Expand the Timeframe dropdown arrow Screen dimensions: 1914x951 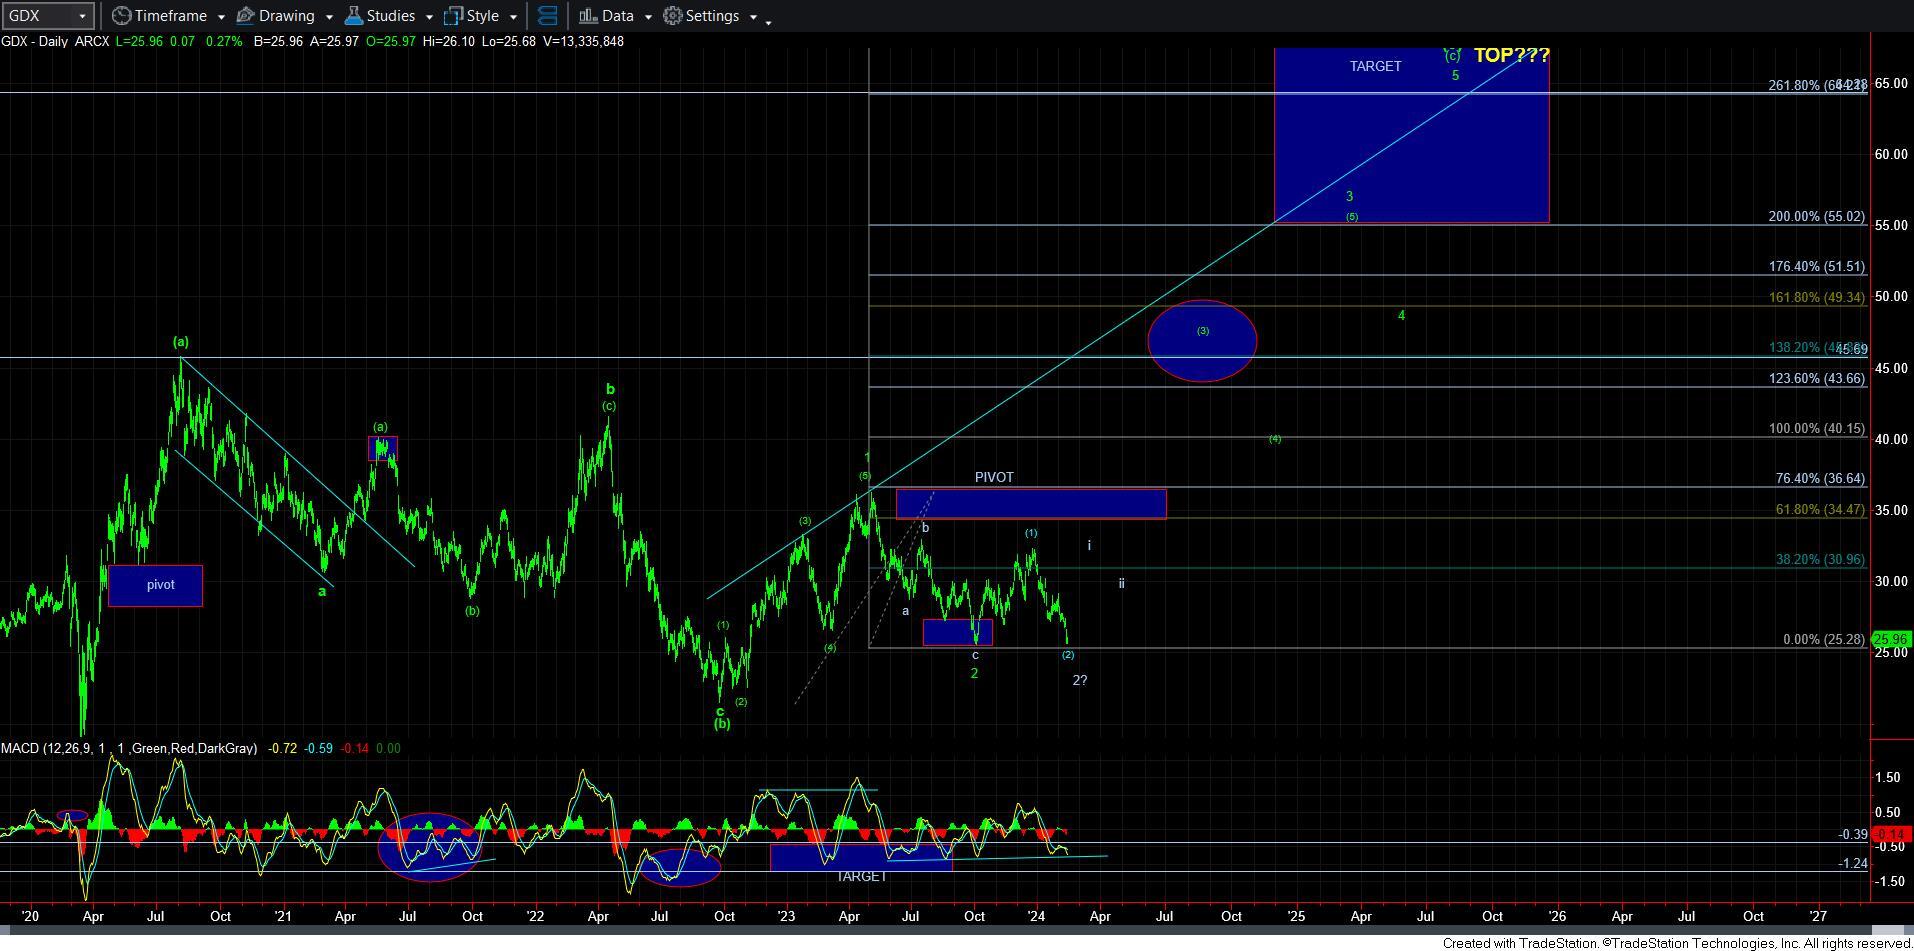(x=220, y=17)
